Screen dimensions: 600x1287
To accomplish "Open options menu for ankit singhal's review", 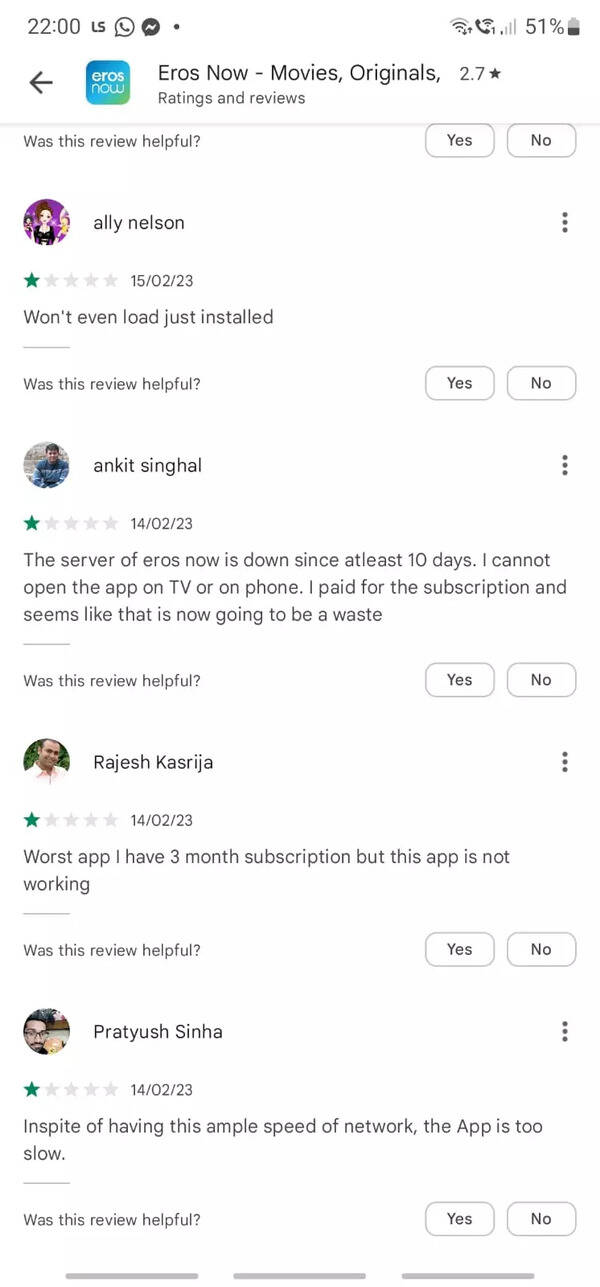I will (x=565, y=465).
